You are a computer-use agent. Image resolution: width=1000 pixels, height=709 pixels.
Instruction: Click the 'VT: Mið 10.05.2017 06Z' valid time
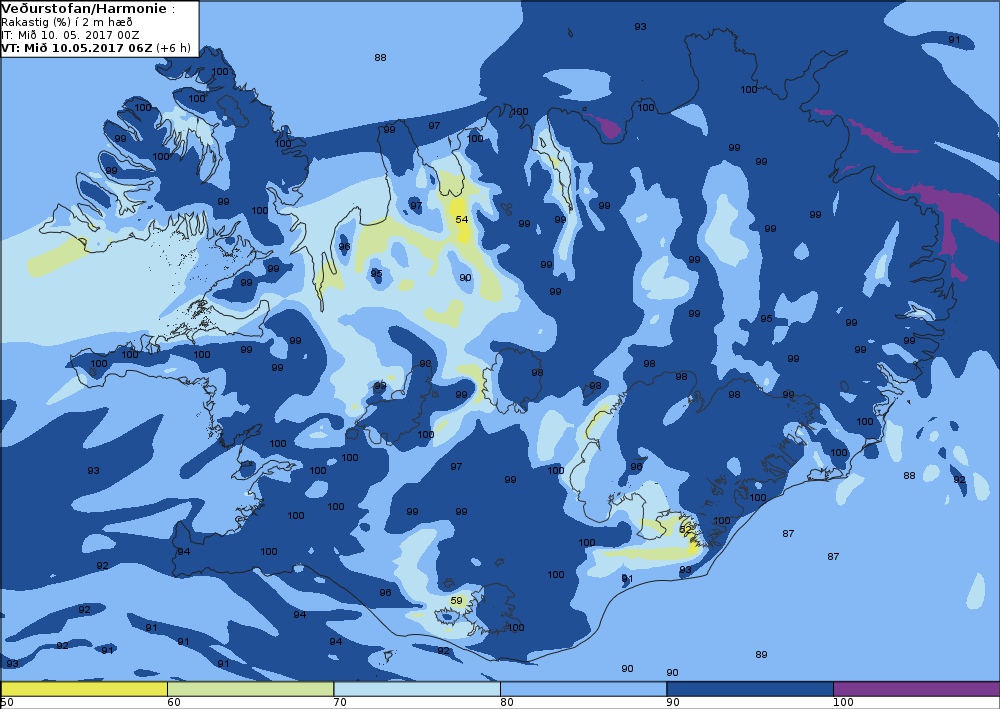tap(77, 48)
